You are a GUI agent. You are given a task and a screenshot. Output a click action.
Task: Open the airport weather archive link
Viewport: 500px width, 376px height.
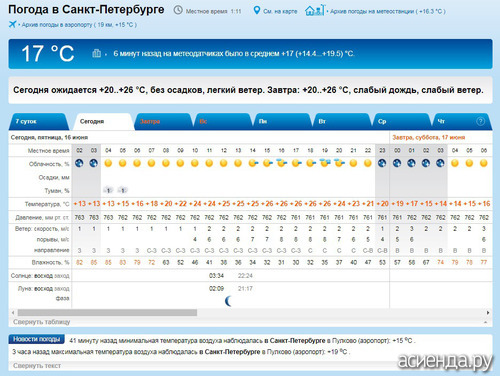[78, 25]
